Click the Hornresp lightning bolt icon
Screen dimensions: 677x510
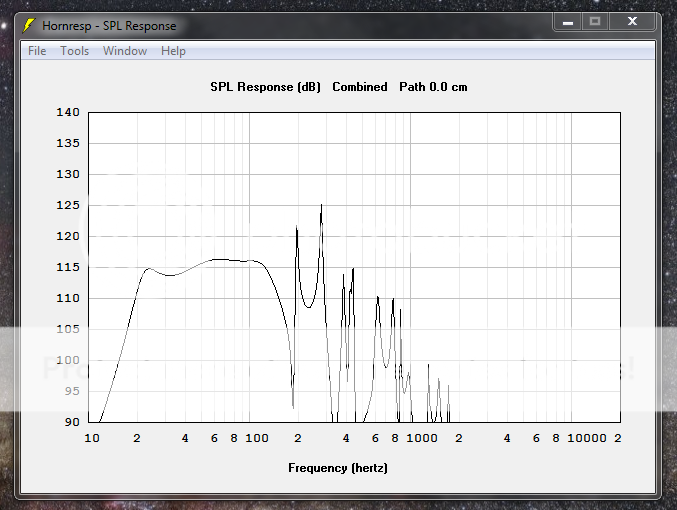[28, 25]
